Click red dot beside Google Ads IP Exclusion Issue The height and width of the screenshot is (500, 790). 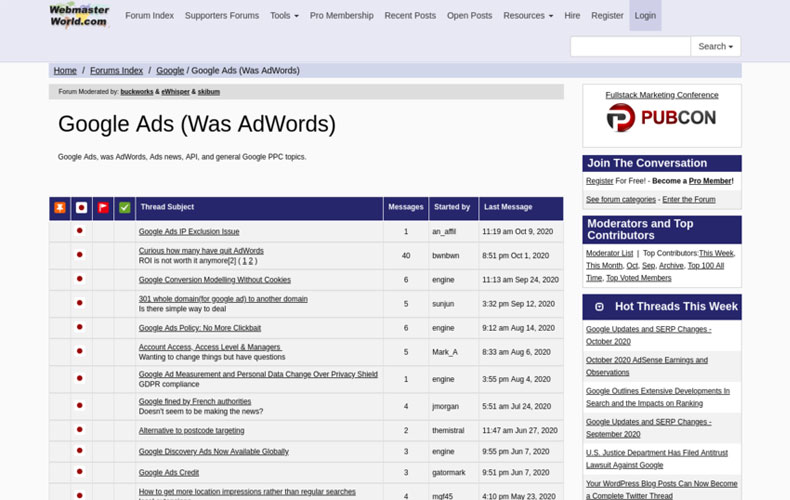click(x=80, y=231)
